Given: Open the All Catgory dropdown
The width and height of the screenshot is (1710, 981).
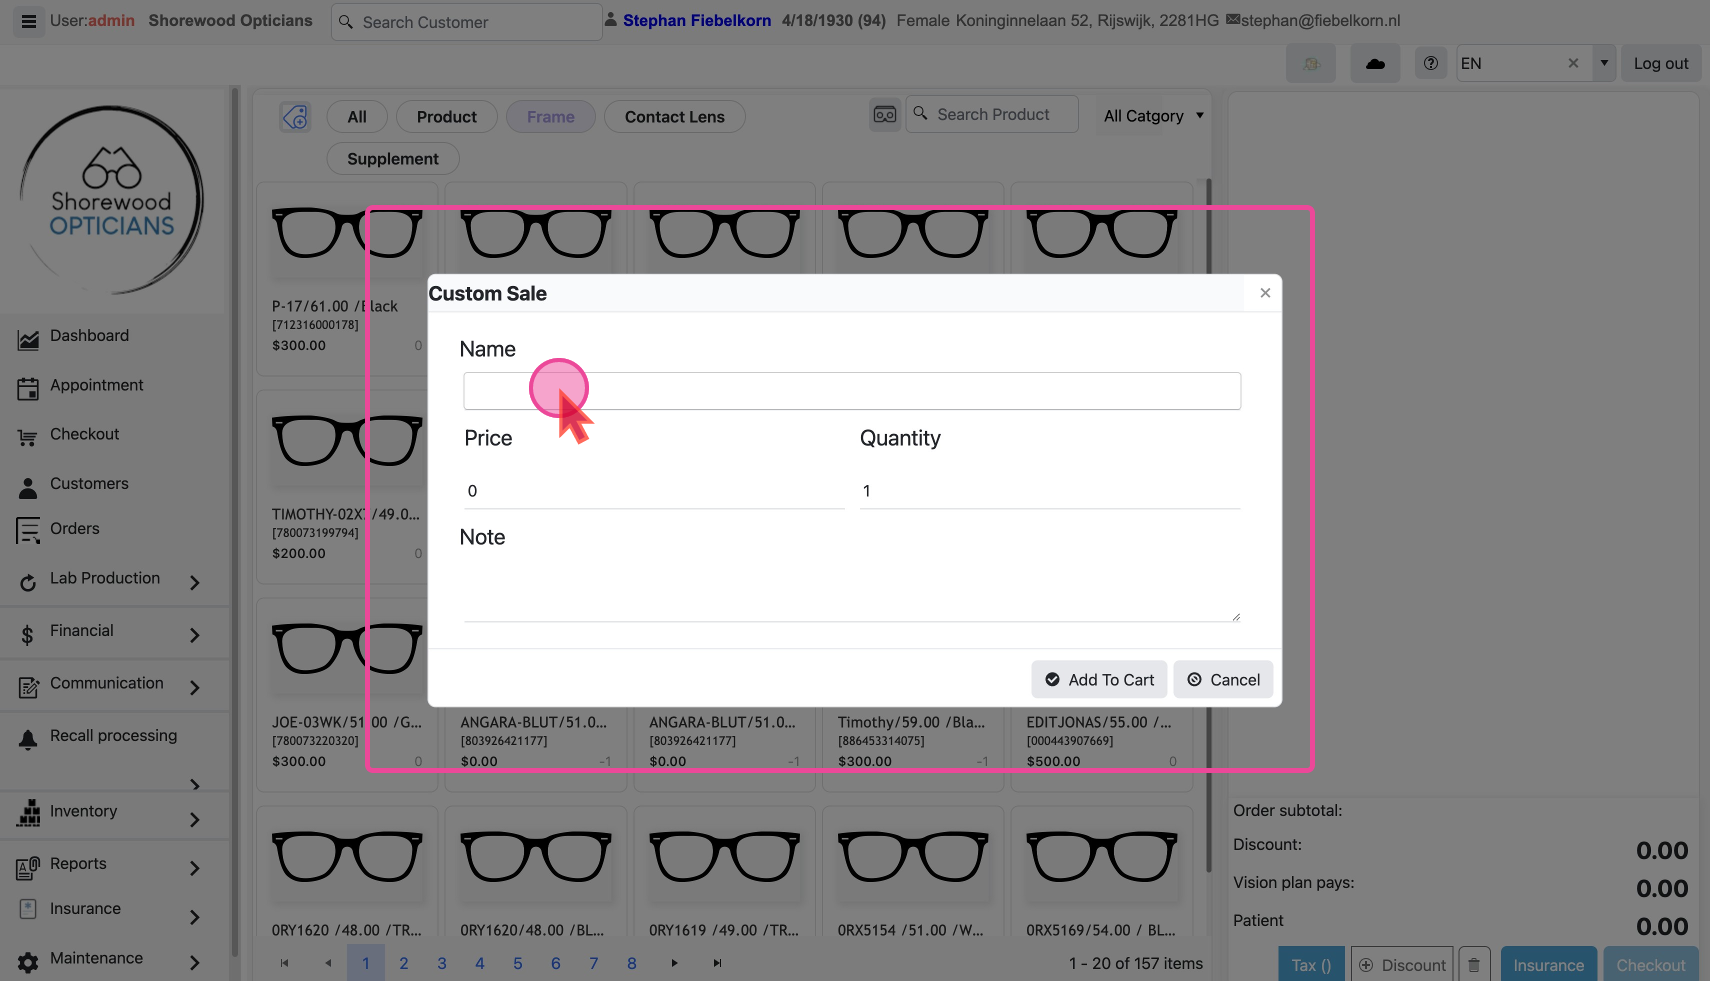Looking at the screenshot, I should point(1153,116).
